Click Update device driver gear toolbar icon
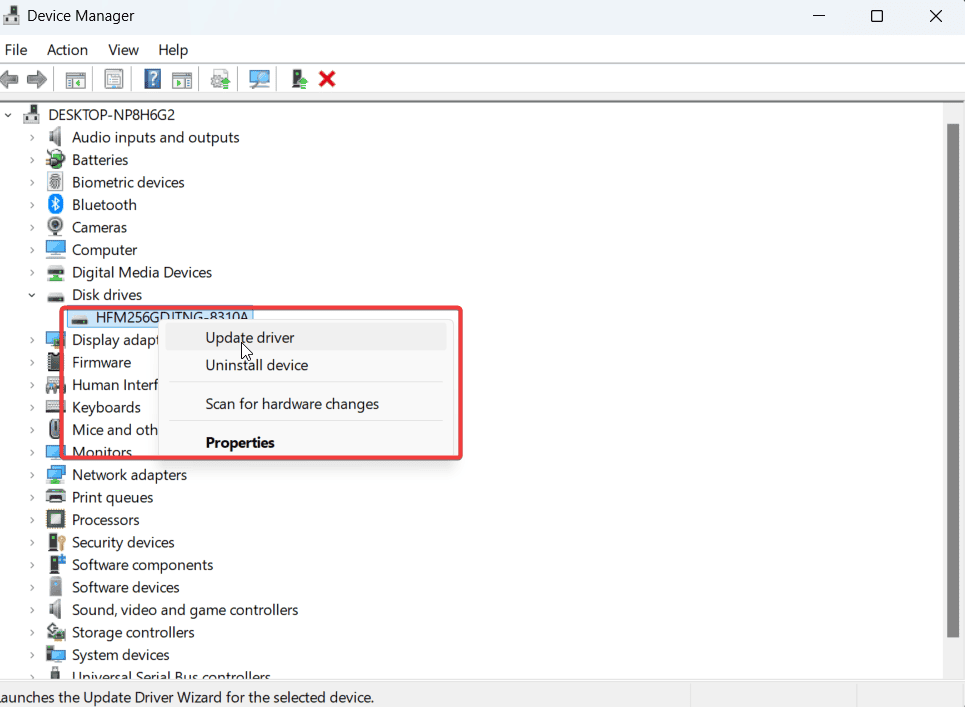The height and width of the screenshot is (707, 965). [x=220, y=79]
